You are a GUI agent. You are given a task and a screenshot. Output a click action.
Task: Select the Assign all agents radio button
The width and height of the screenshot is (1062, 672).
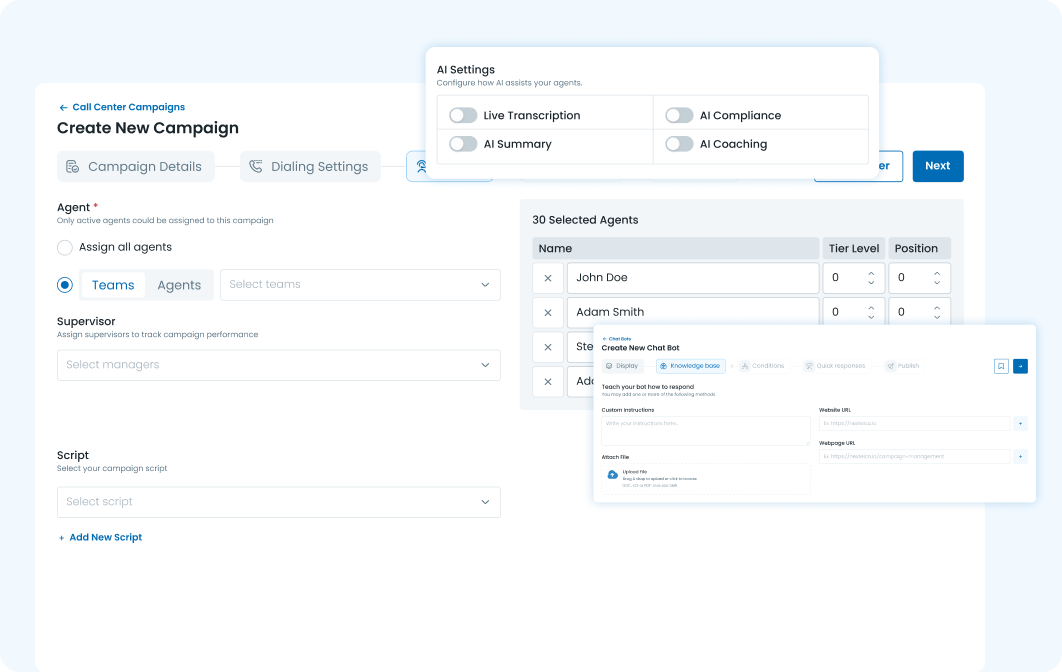click(65, 247)
